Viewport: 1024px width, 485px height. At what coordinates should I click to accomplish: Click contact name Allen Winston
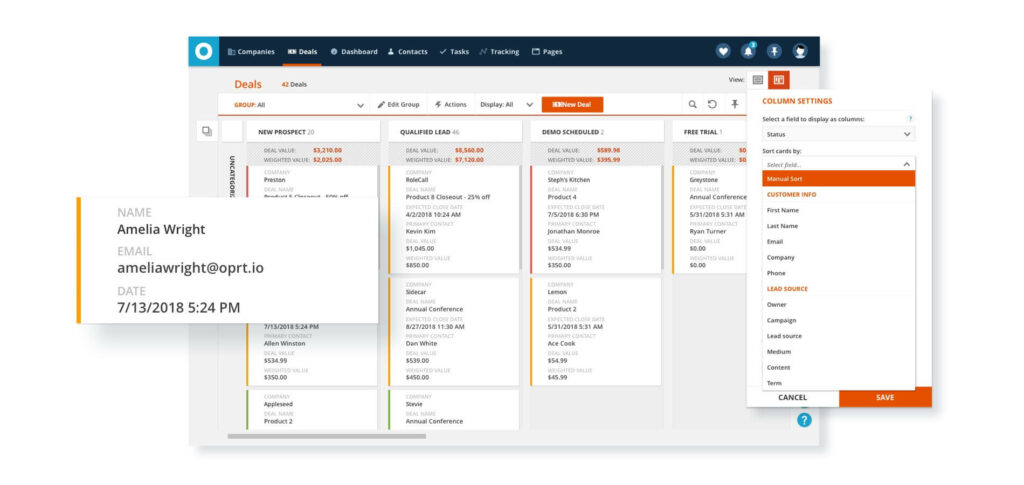[284, 343]
